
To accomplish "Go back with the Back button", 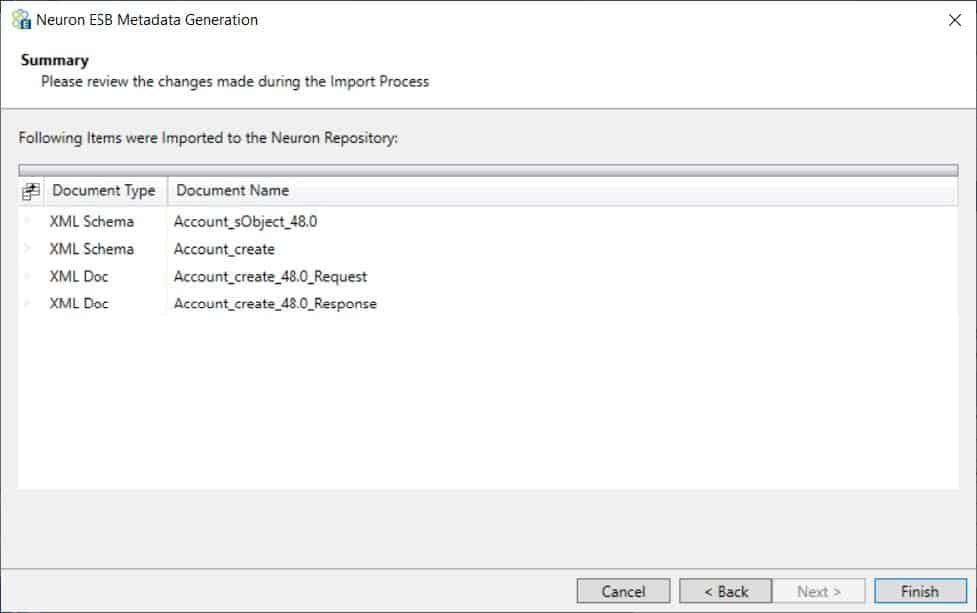I will point(725,591).
